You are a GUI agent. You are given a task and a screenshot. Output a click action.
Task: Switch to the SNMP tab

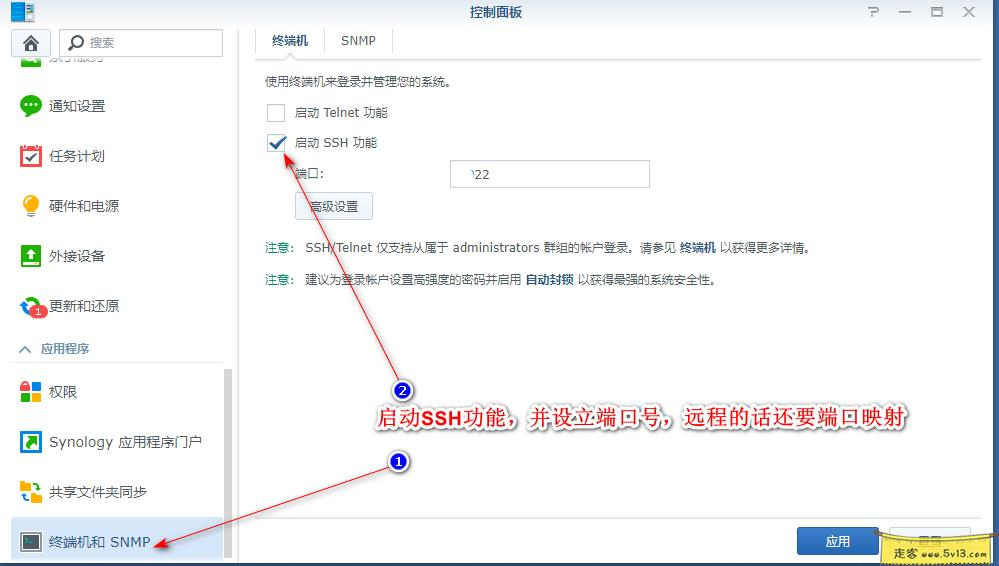pyautogui.click(x=358, y=41)
